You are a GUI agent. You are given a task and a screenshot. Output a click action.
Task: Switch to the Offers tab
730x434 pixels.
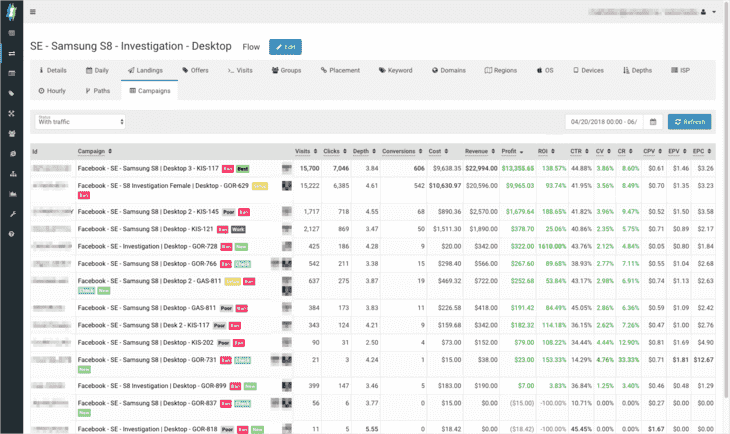[x=195, y=70]
